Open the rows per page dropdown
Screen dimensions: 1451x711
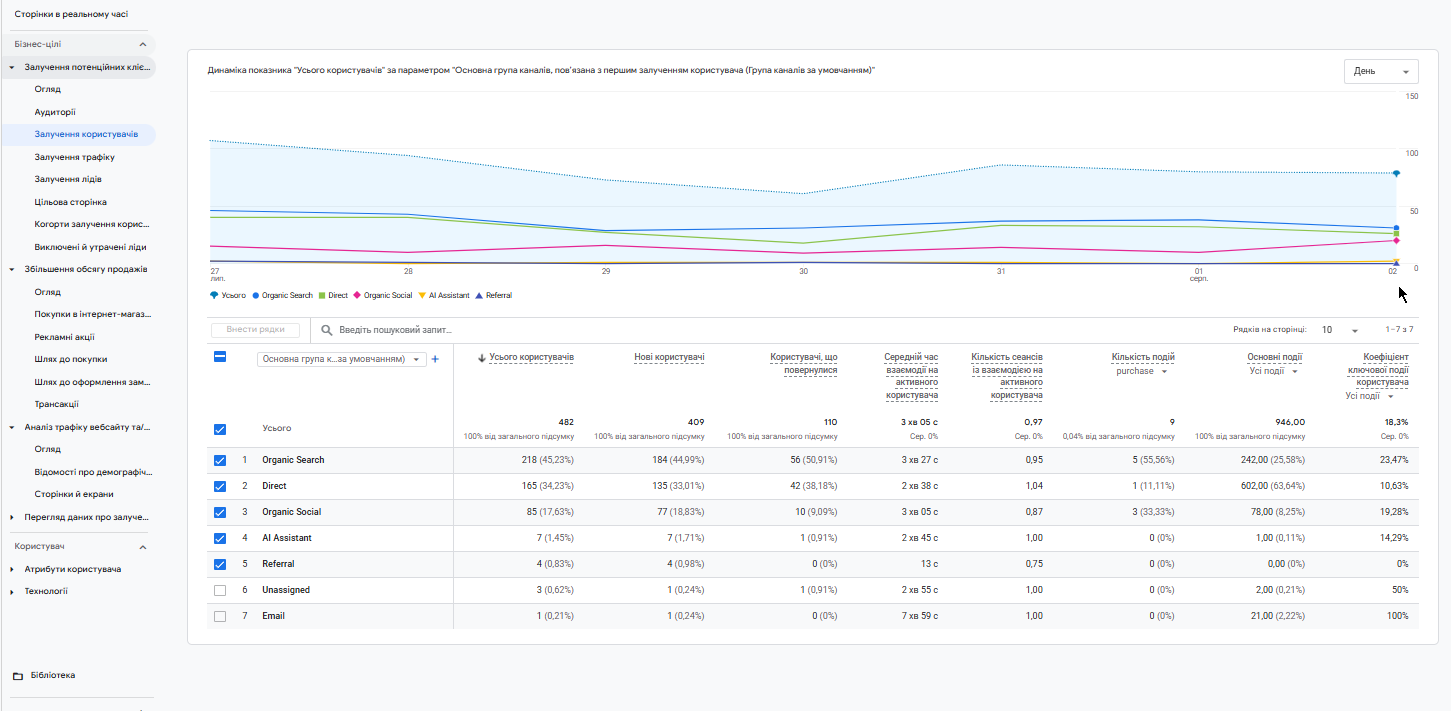1339,330
